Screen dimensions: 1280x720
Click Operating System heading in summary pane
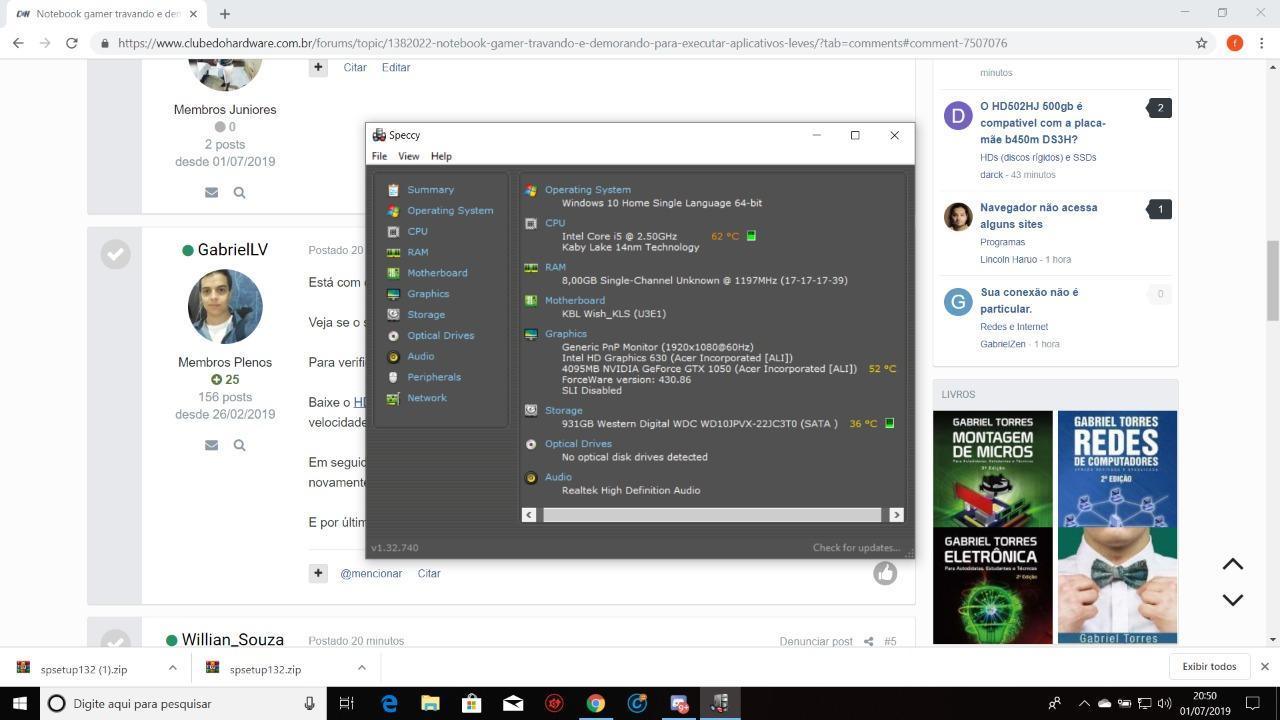coord(588,190)
